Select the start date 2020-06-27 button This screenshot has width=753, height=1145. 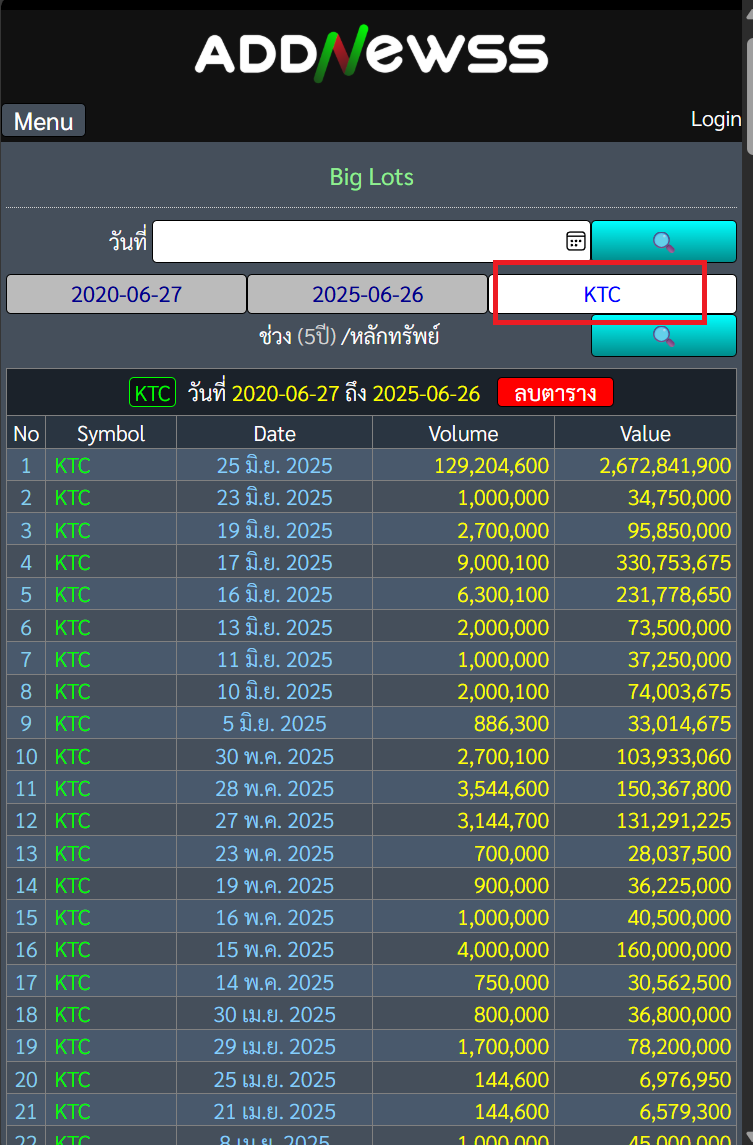pos(126,294)
